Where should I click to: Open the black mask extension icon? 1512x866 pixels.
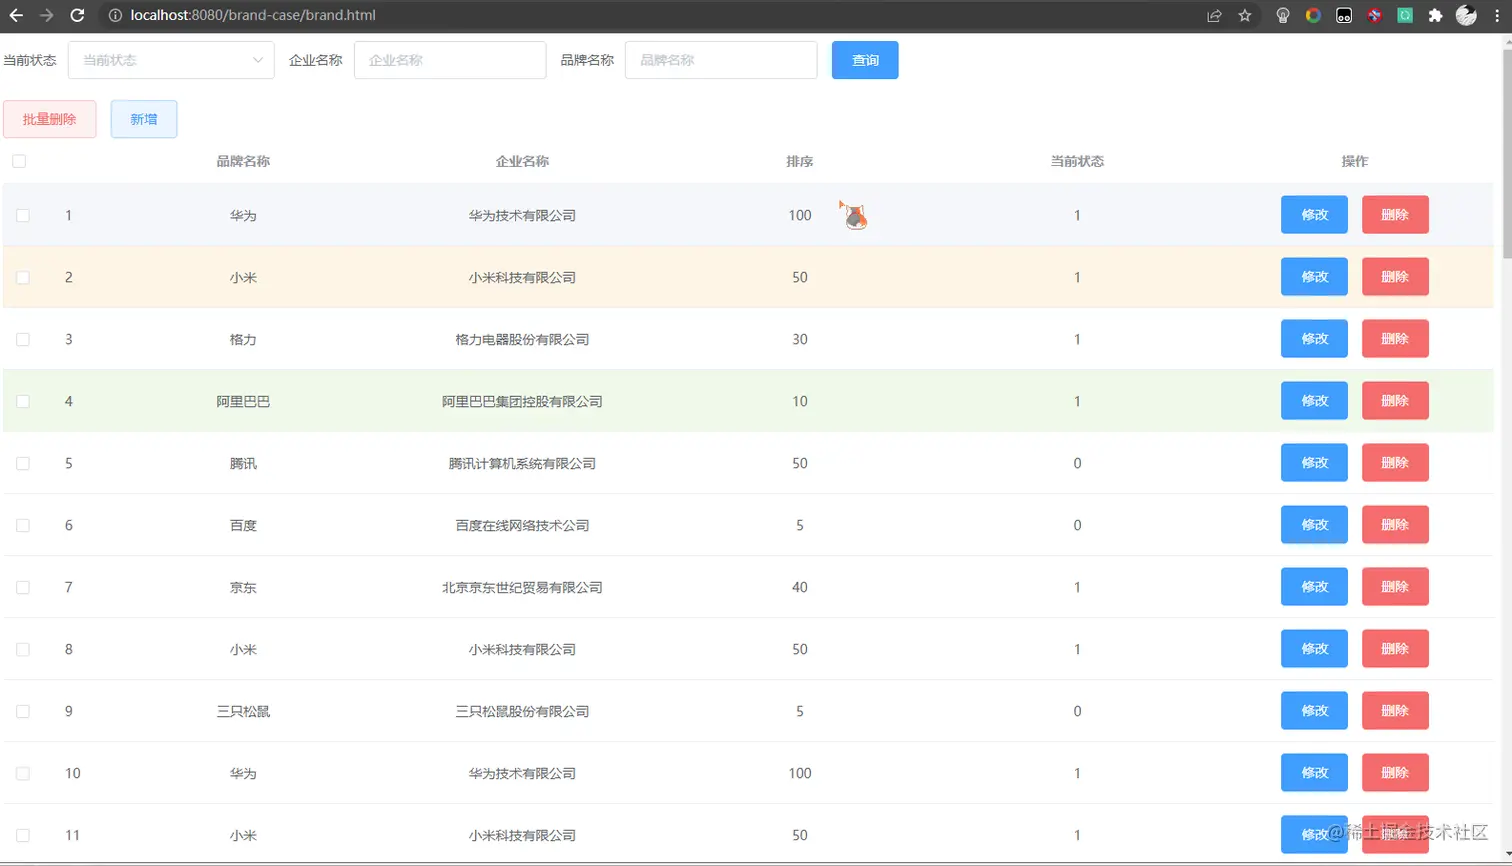1344,15
